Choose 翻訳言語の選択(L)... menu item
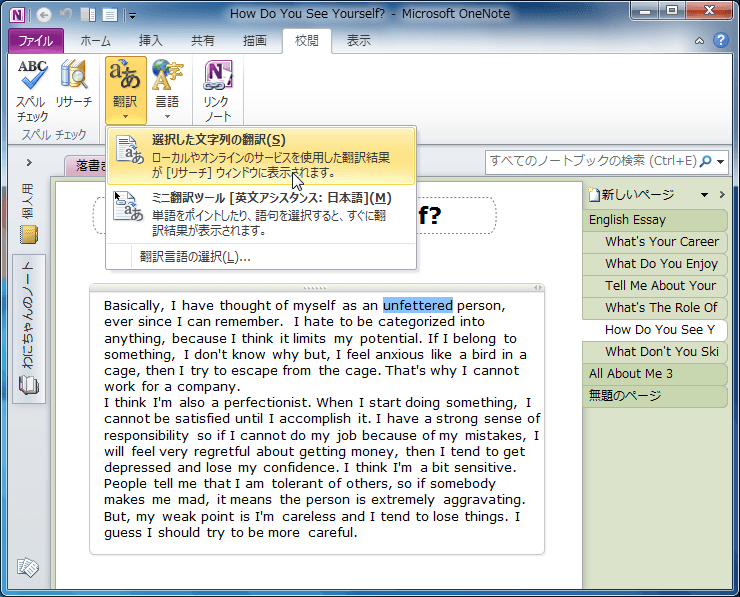 click(x=261, y=257)
